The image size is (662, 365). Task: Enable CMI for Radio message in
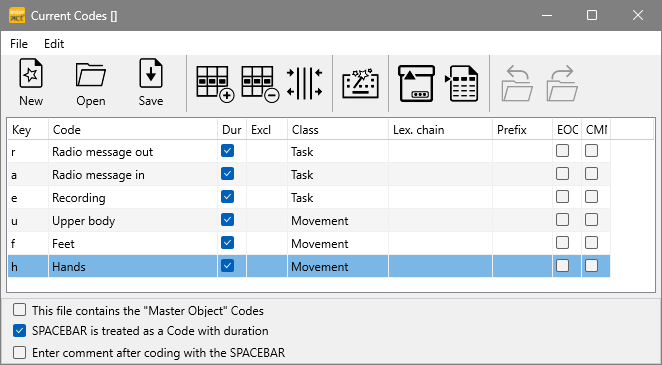tap(591, 174)
